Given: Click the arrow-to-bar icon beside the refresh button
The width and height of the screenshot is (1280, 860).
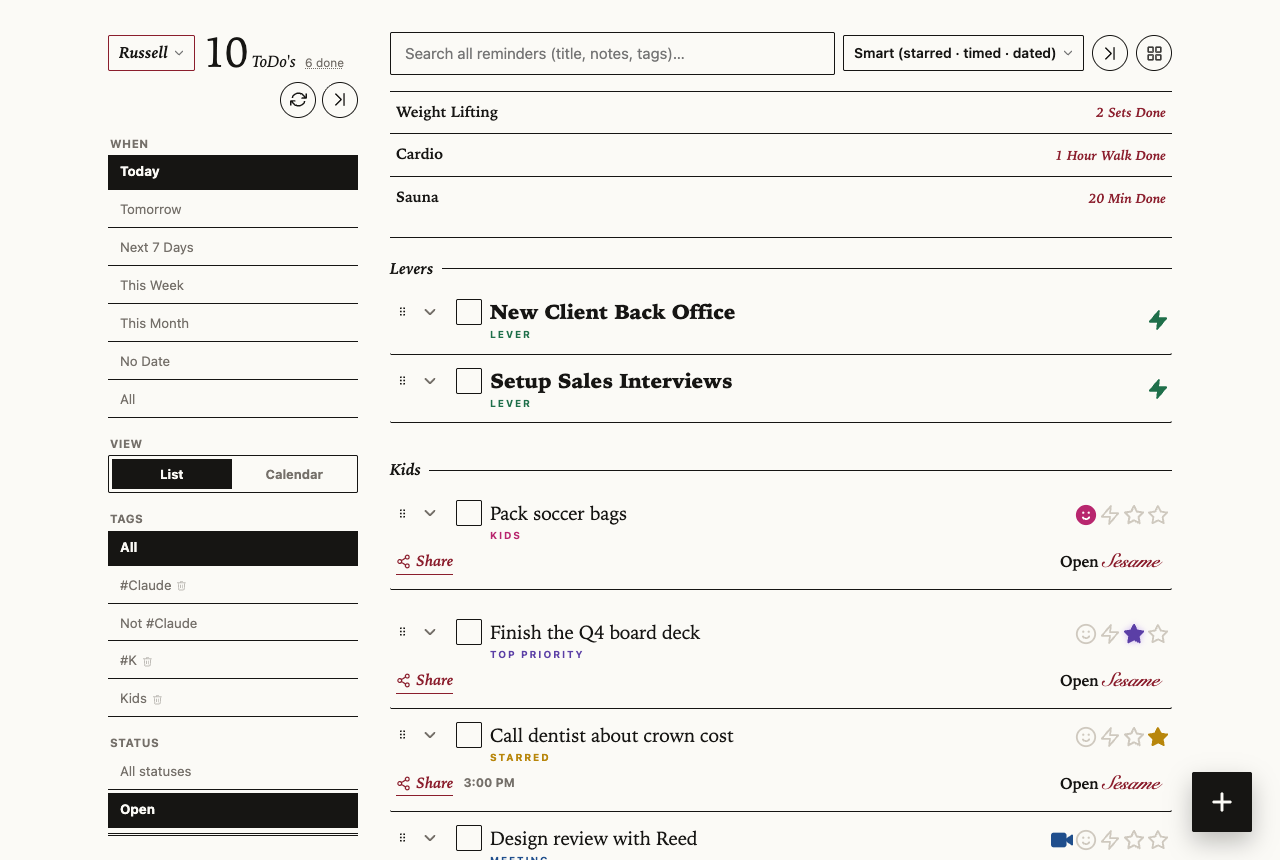Looking at the screenshot, I should coord(340,100).
